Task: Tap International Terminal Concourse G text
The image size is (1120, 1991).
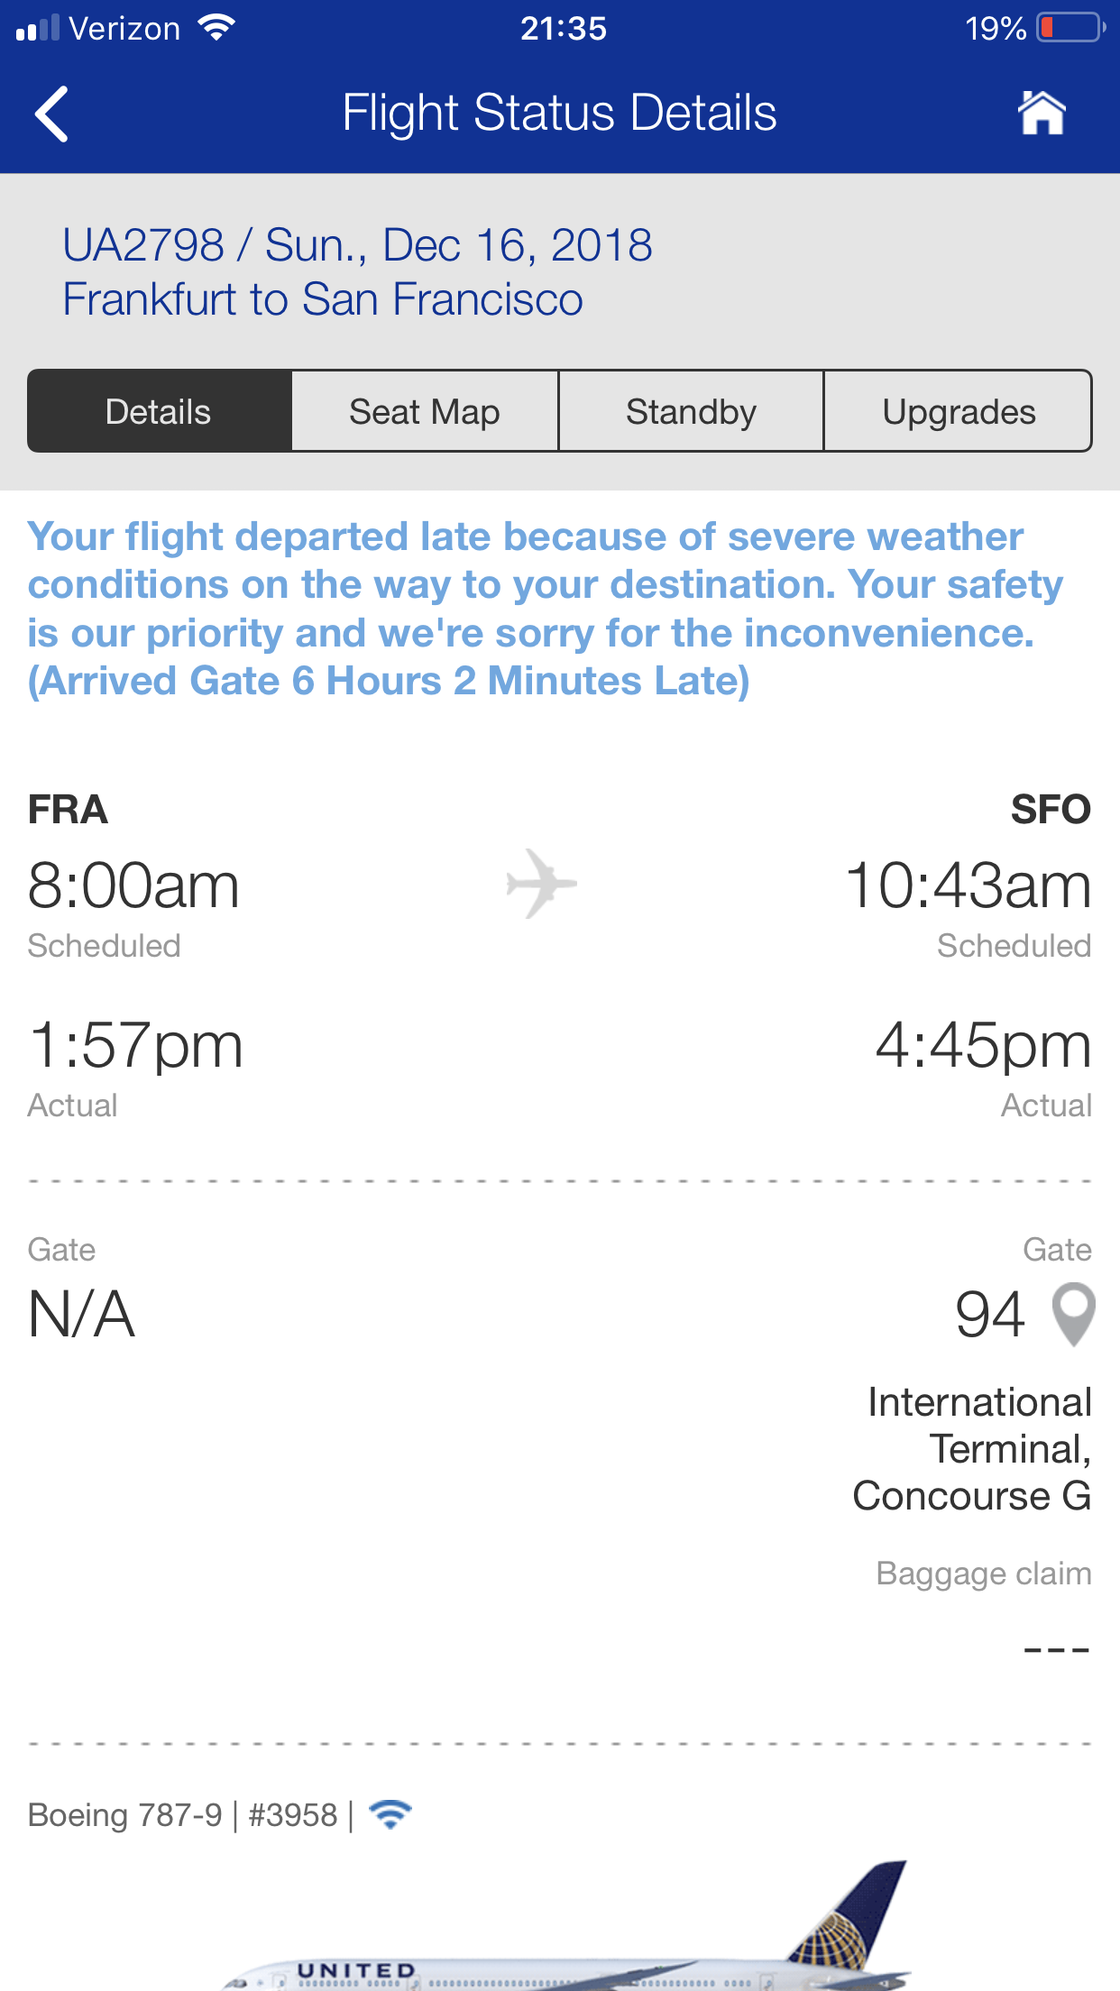Action: [972, 1449]
